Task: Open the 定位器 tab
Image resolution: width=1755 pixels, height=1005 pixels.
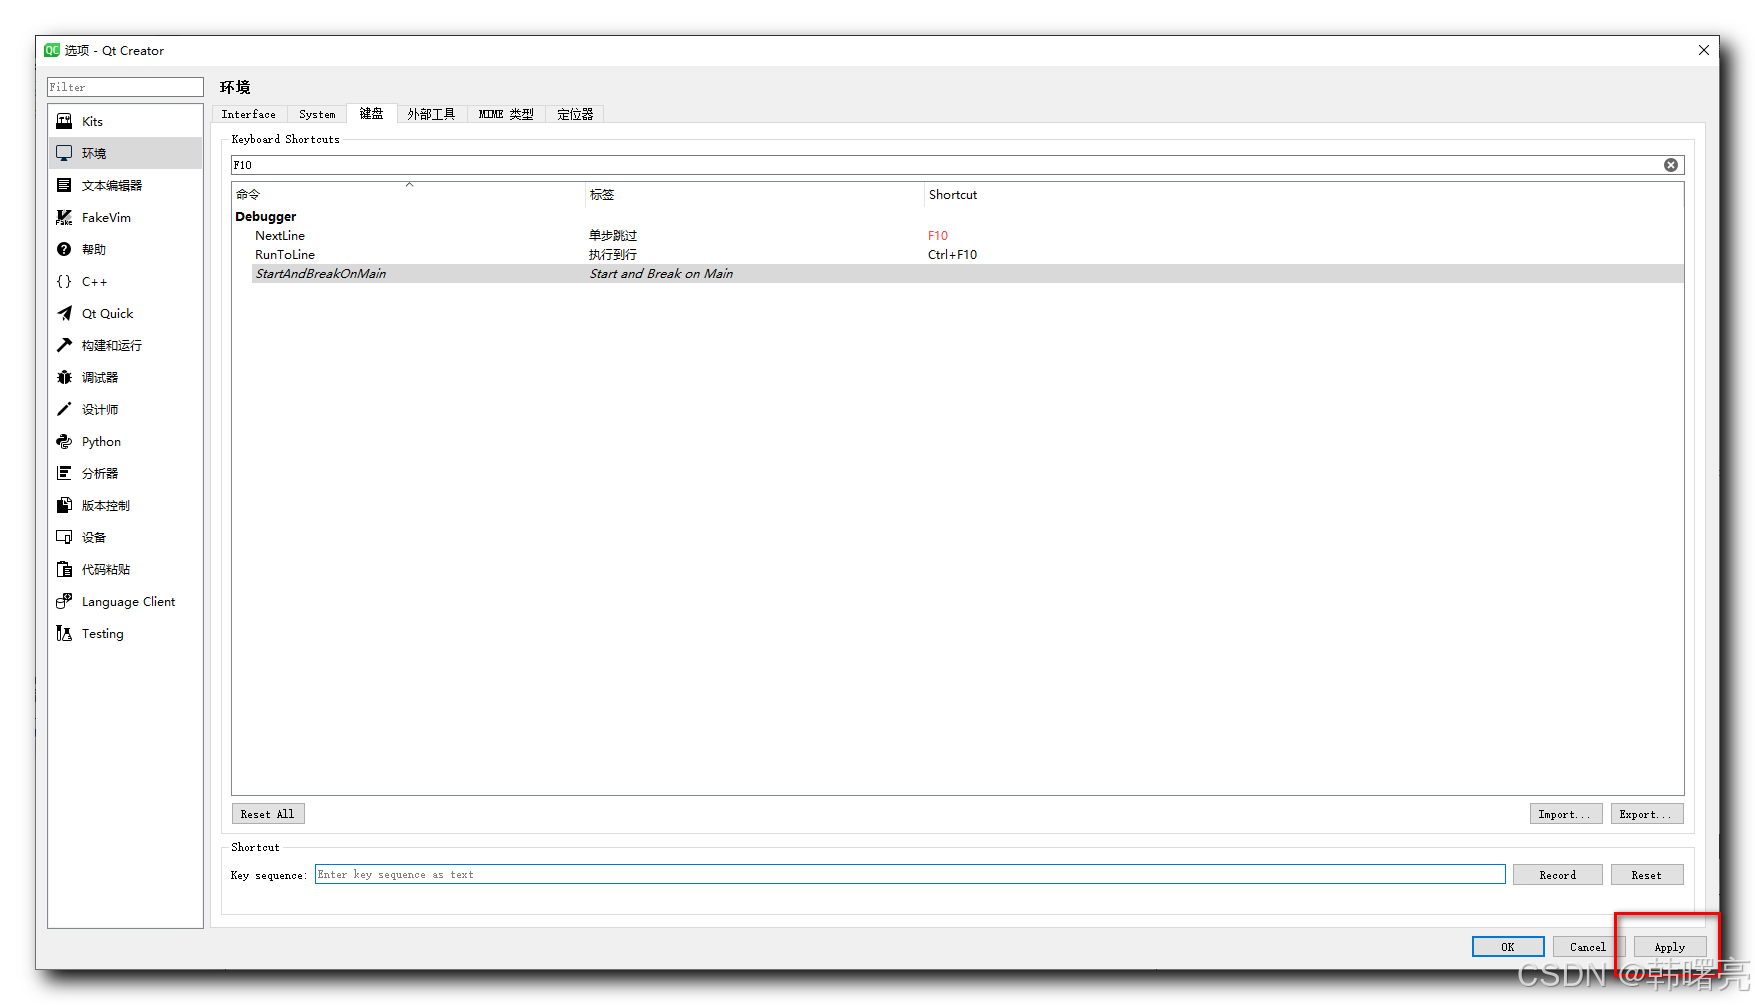Action: [x=575, y=114]
